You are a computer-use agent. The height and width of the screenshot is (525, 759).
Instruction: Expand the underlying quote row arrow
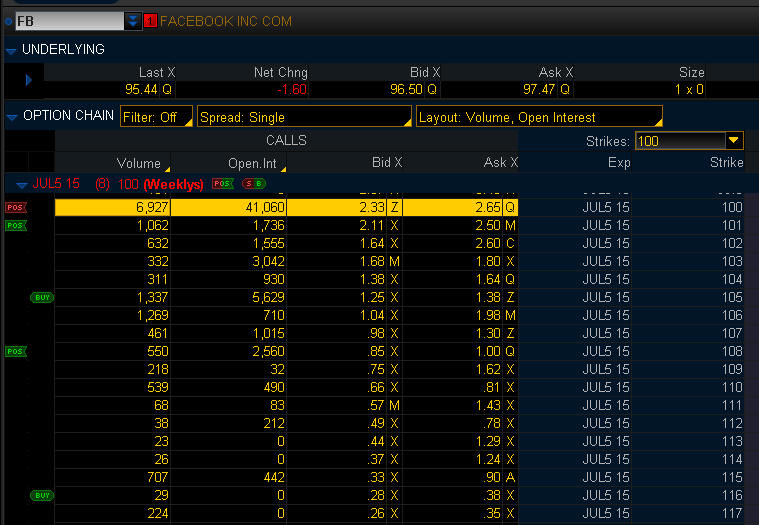(x=28, y=79)
